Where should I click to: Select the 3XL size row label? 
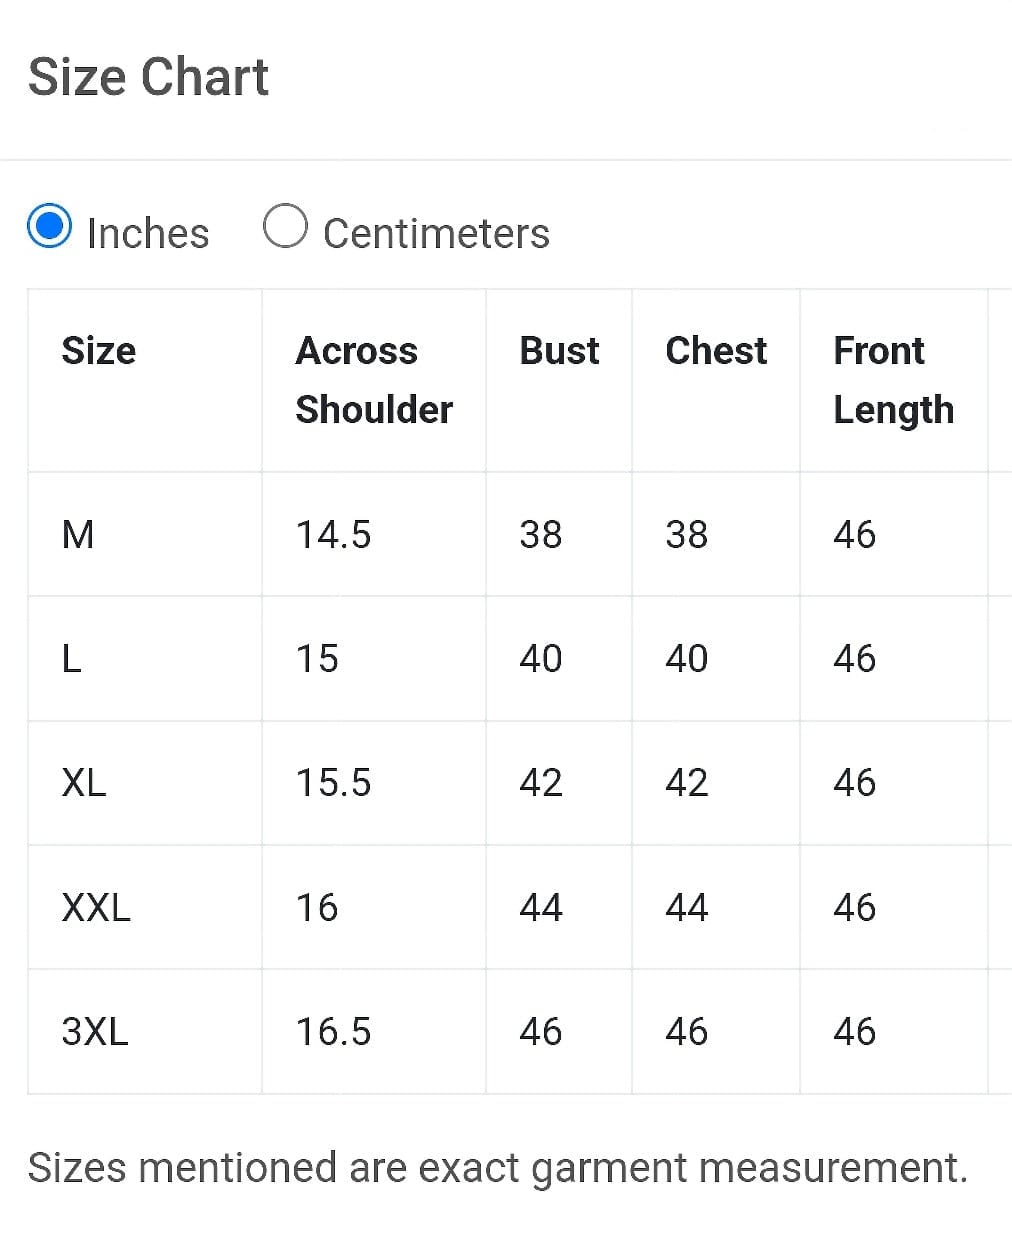pyautogui.click(x=95, y=1032)
